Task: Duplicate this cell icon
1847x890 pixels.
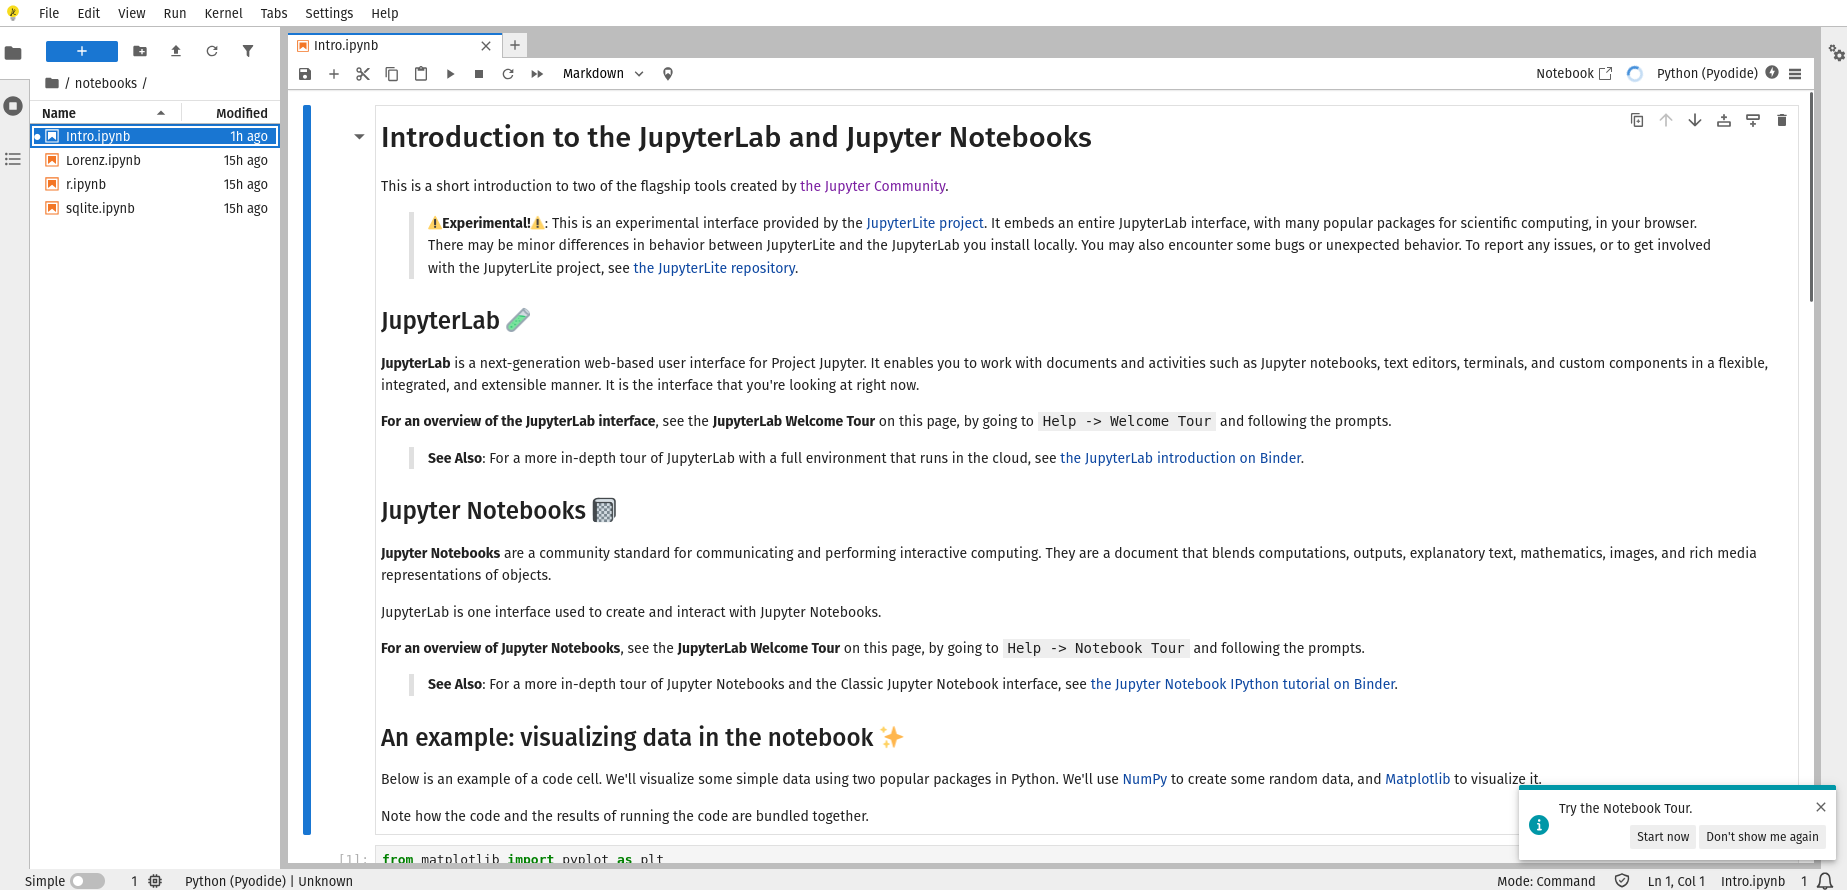Action: tap(1637, 120)
